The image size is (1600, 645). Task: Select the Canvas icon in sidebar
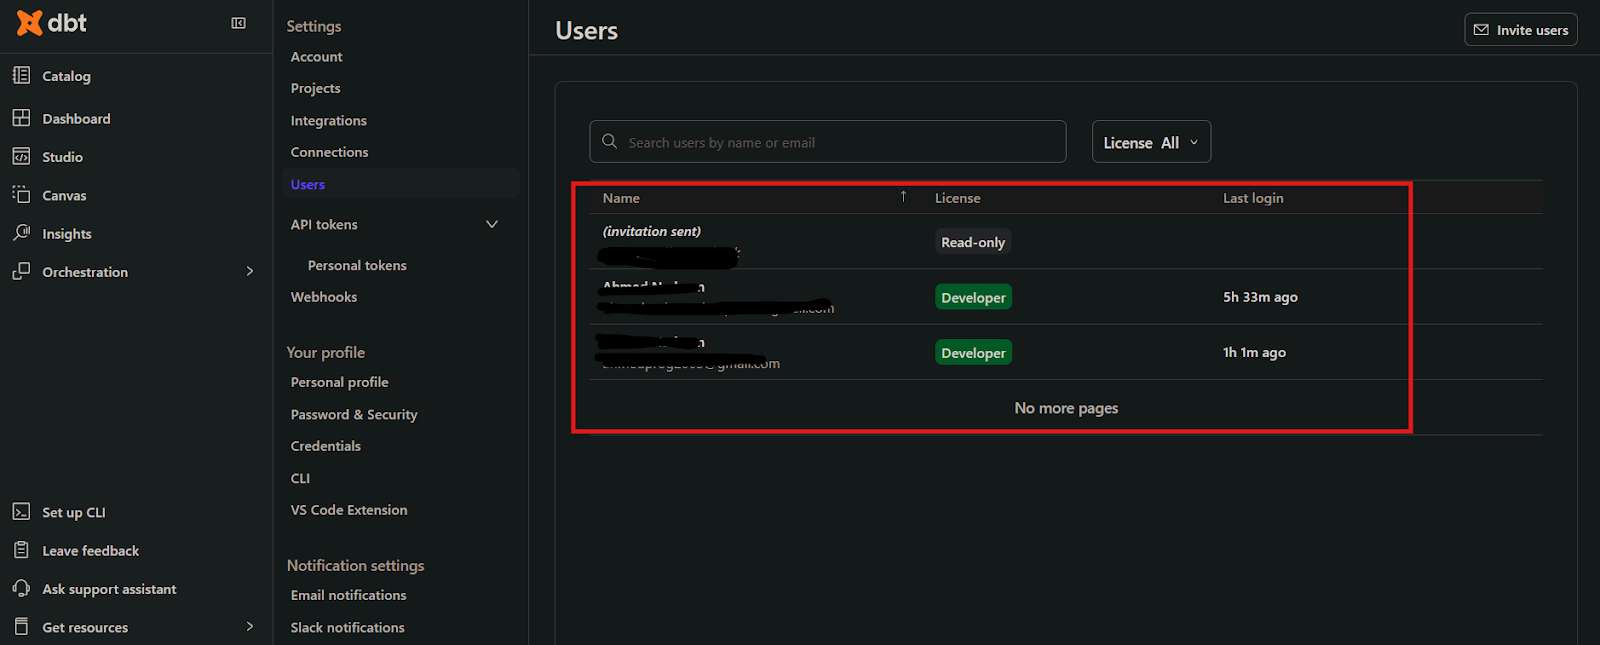(x=21, y=195)
